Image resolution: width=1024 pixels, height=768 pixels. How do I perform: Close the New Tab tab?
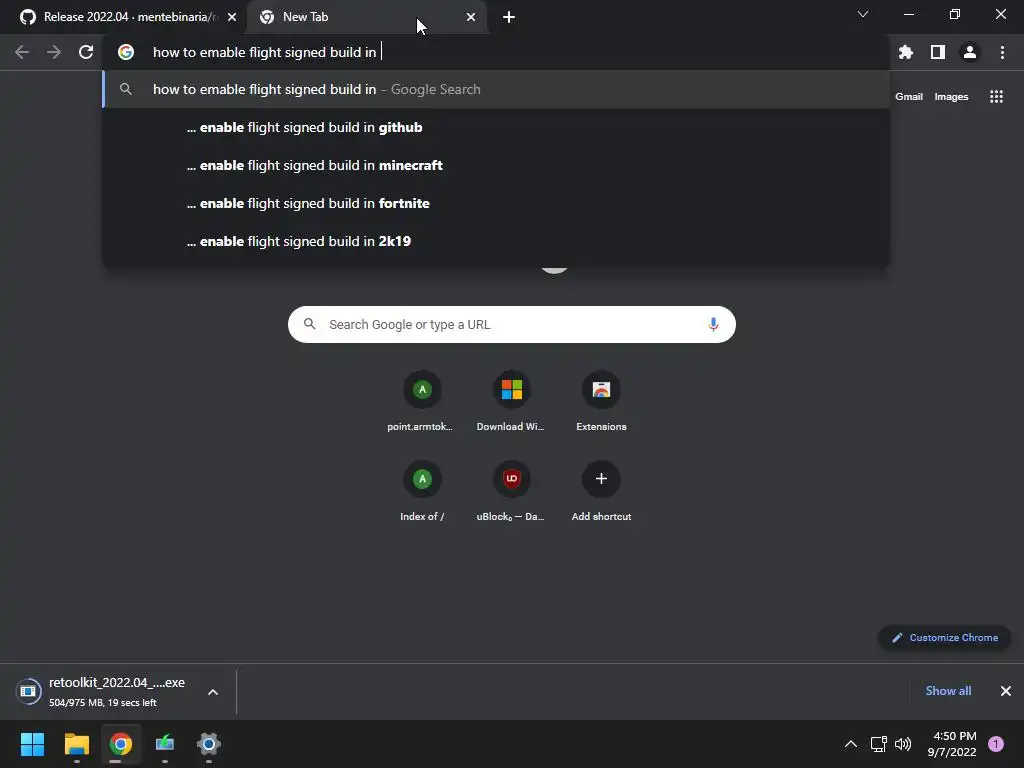471,17
